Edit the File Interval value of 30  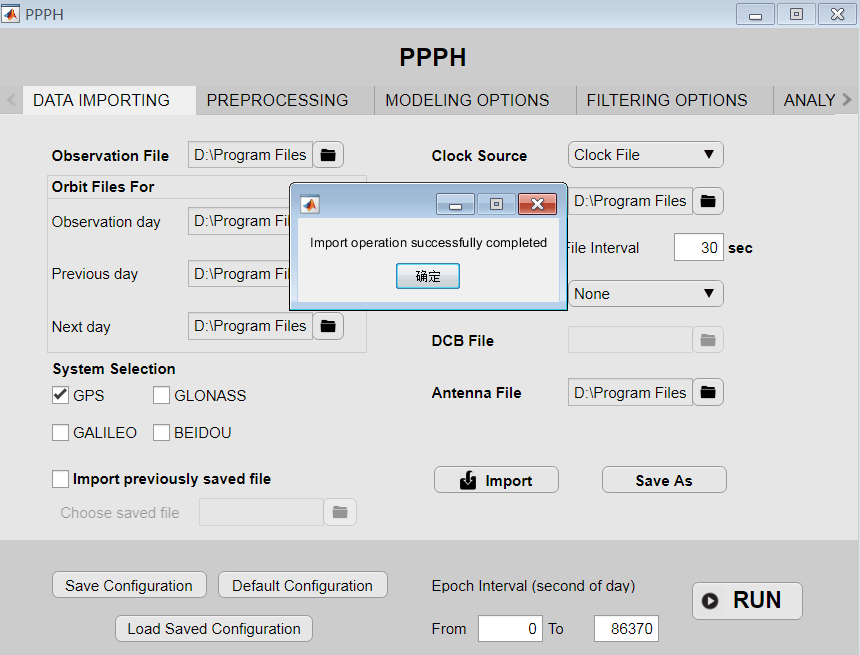tap(699, 248)
